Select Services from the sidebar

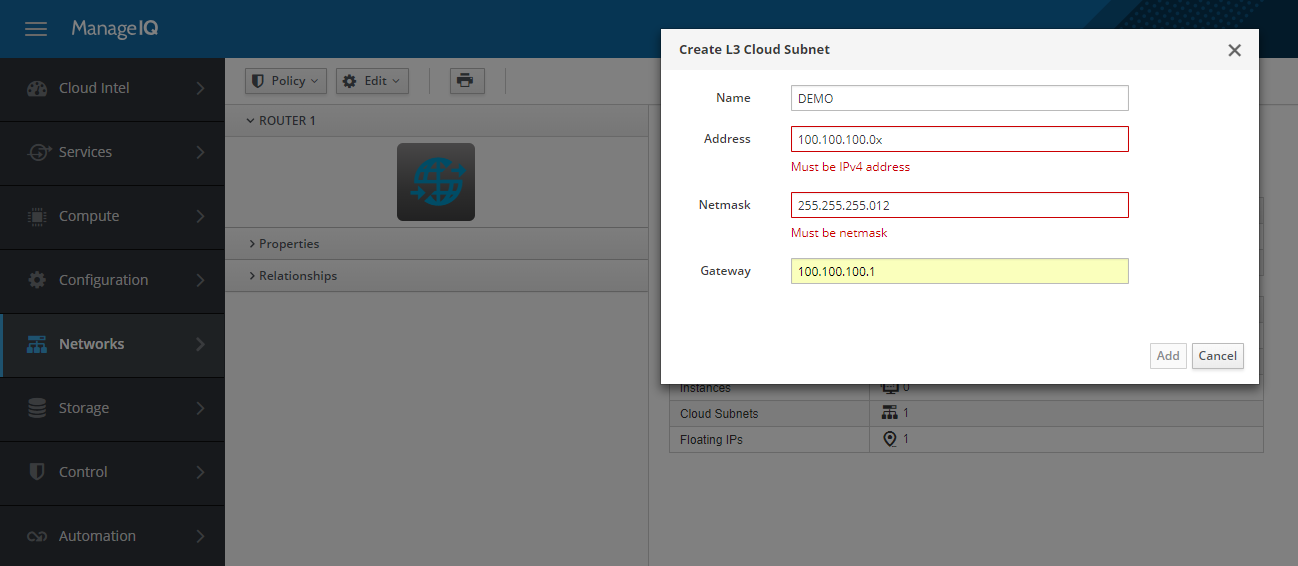click(x=112, y=152)
